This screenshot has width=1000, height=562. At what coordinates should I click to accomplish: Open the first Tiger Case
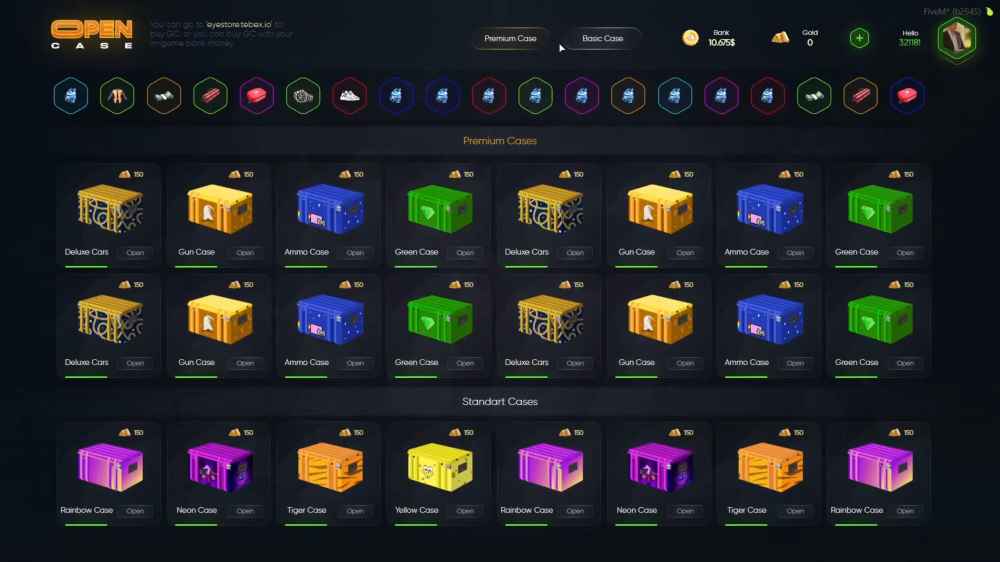coord(355,511)
